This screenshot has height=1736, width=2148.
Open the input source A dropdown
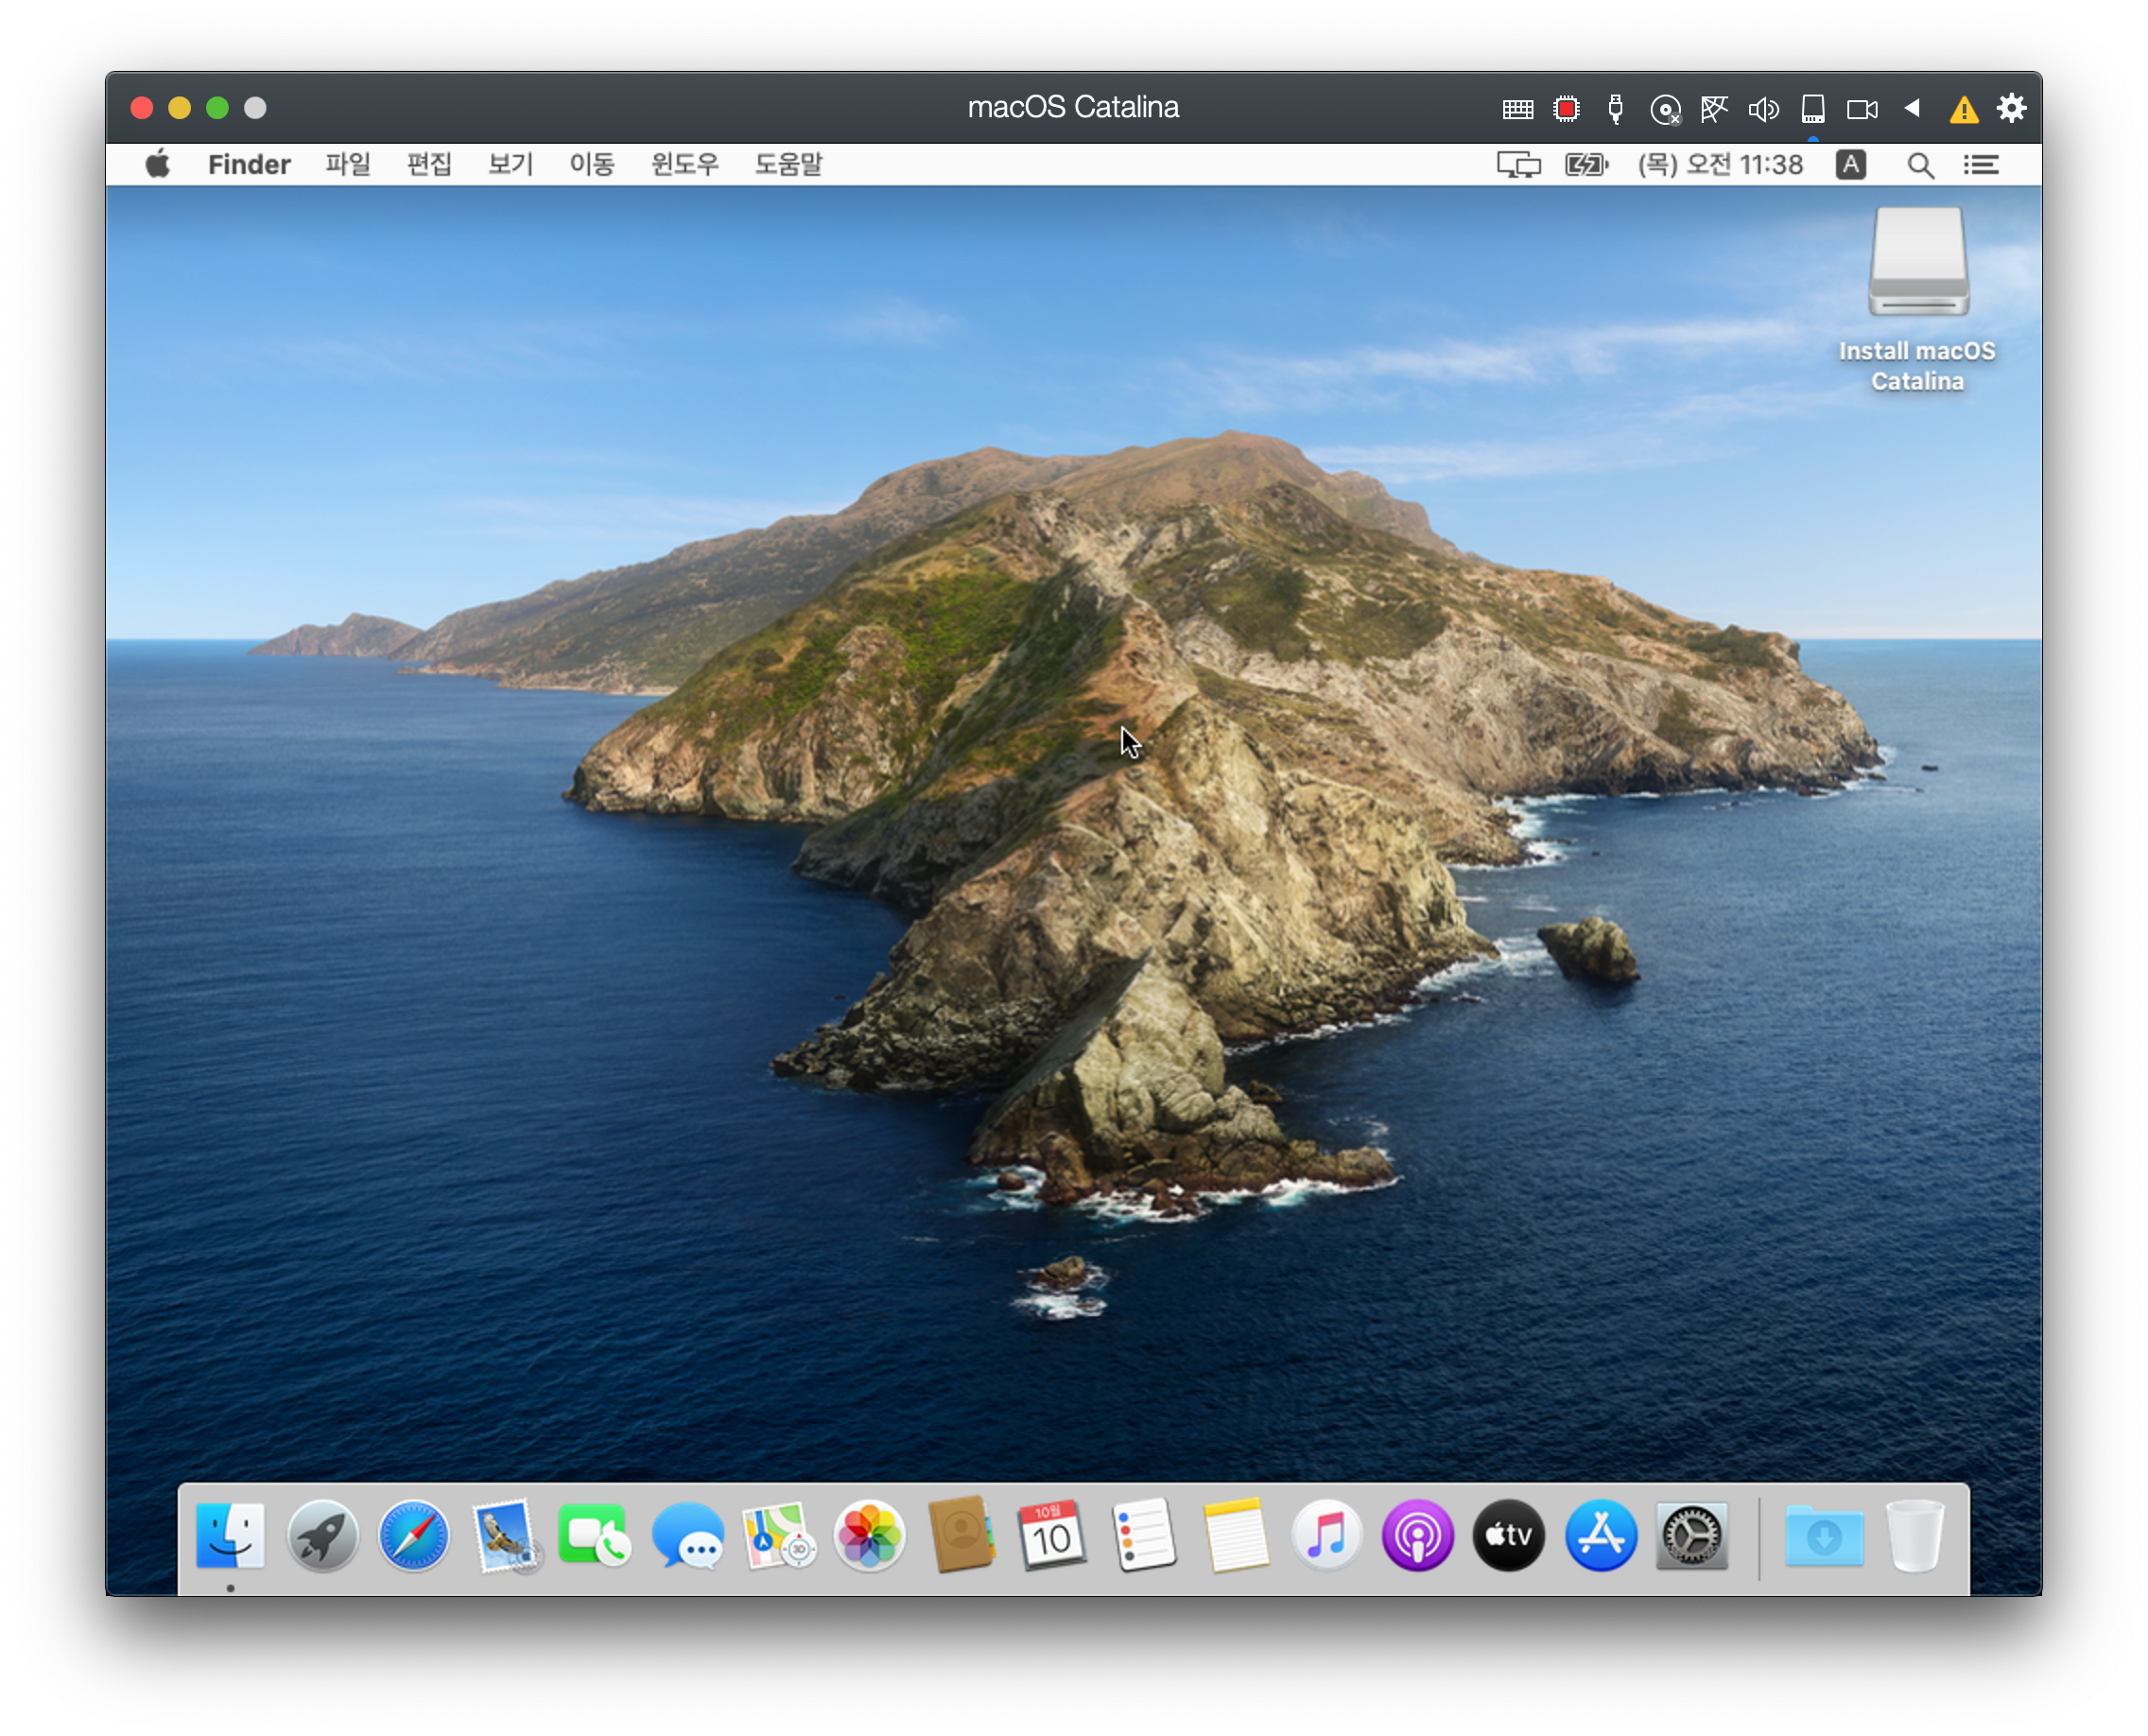[1850, 164]
